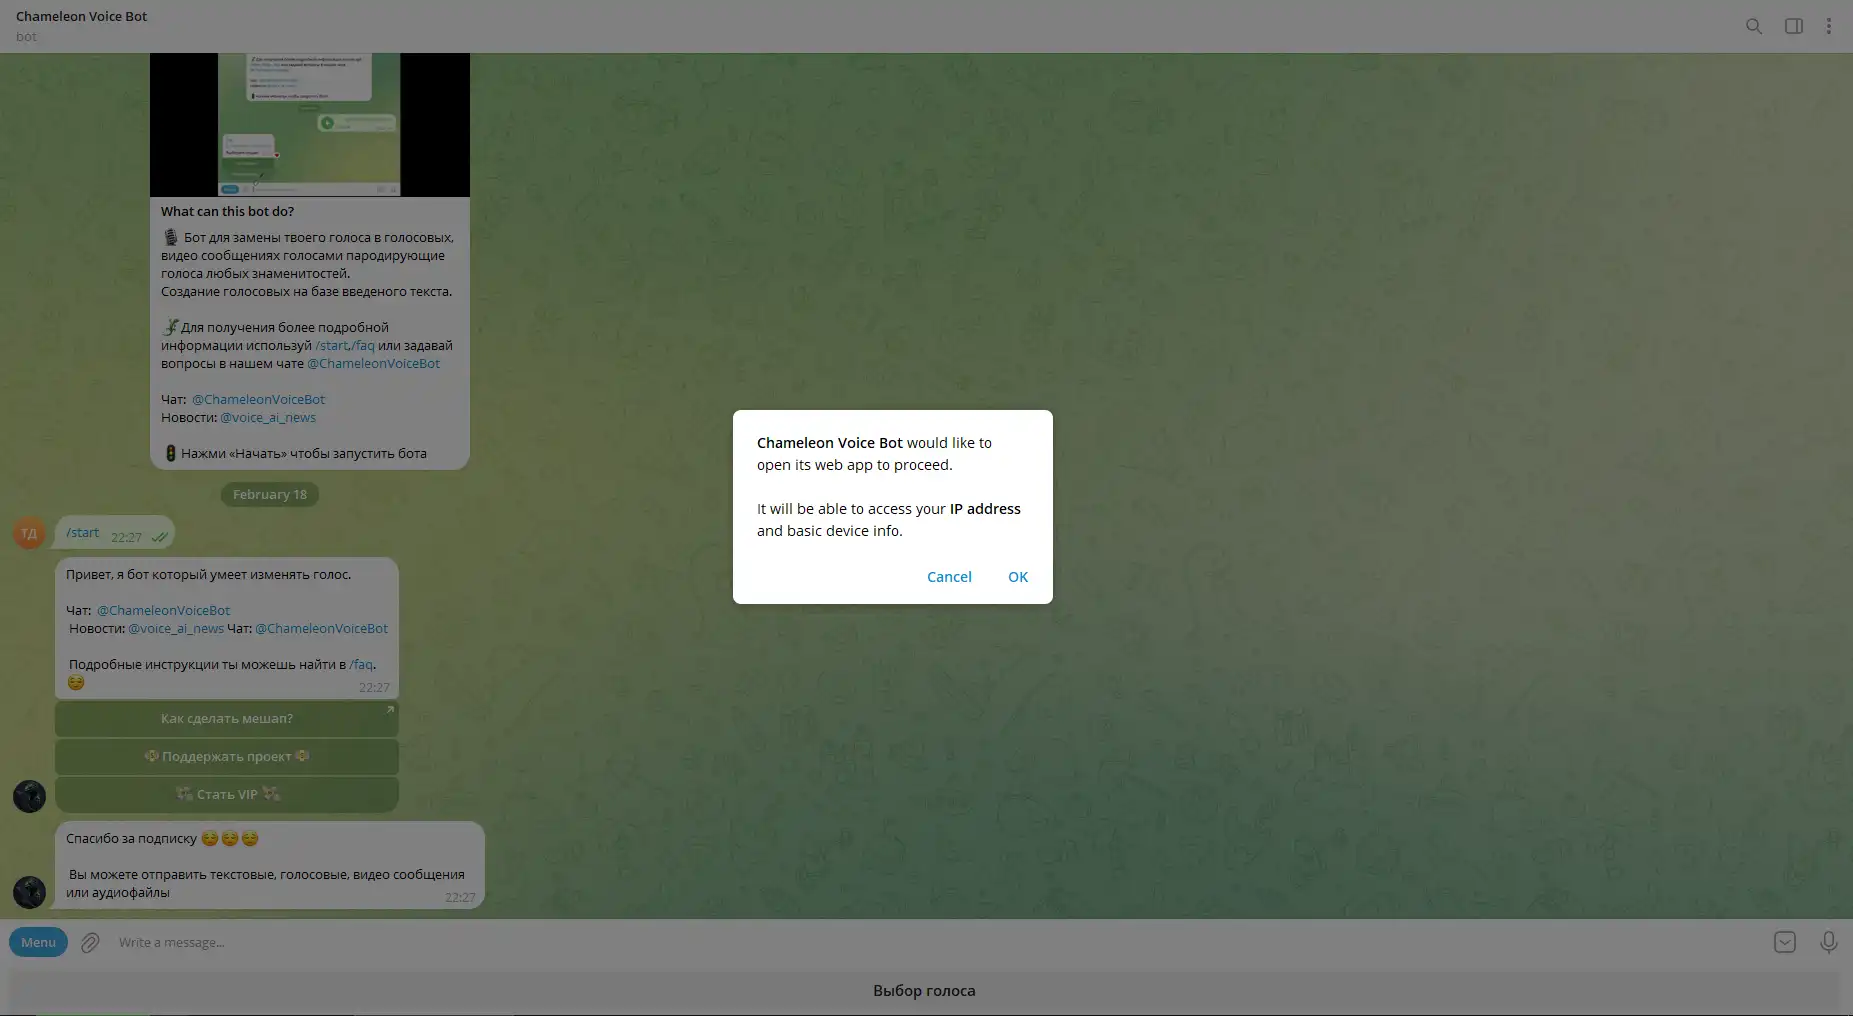Click Chameleon Voice Bot header title

(x=81, y=16)
